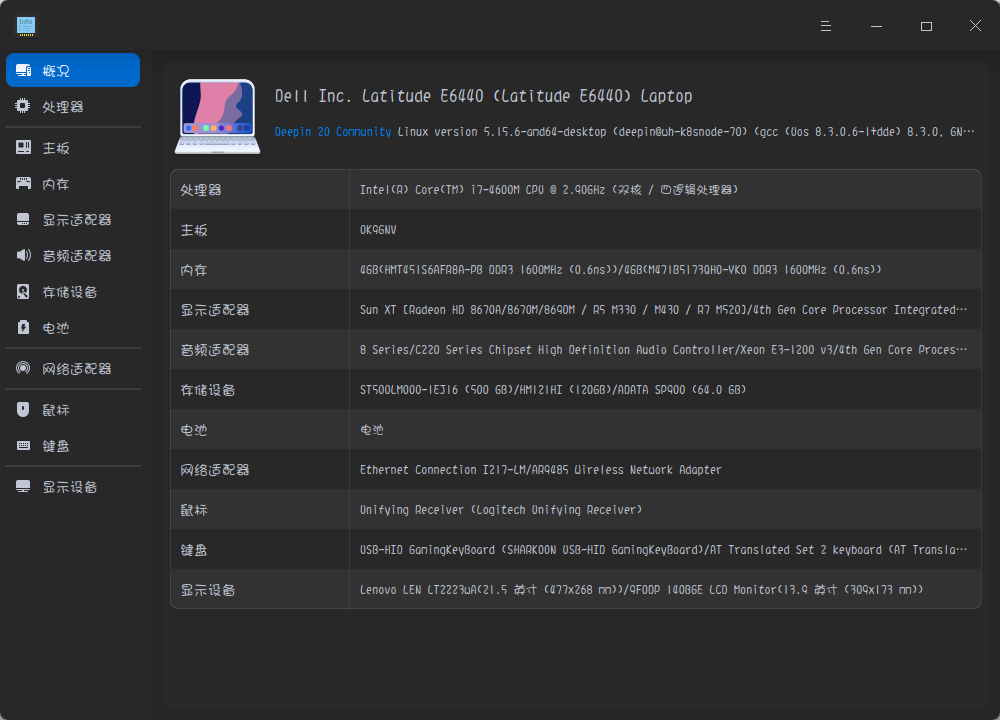
Task: Click the 内存 row label in table
Action: (194, 270)
